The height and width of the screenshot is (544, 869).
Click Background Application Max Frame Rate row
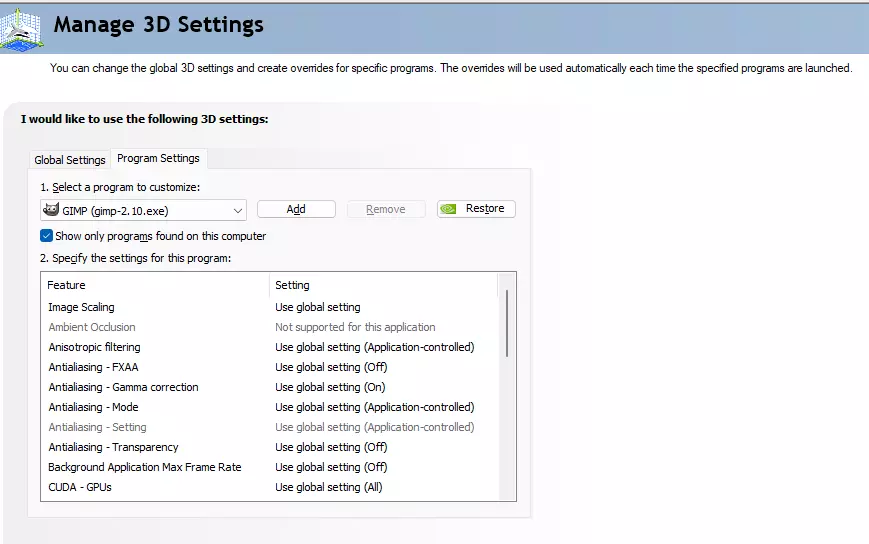(x=144, y=467)
